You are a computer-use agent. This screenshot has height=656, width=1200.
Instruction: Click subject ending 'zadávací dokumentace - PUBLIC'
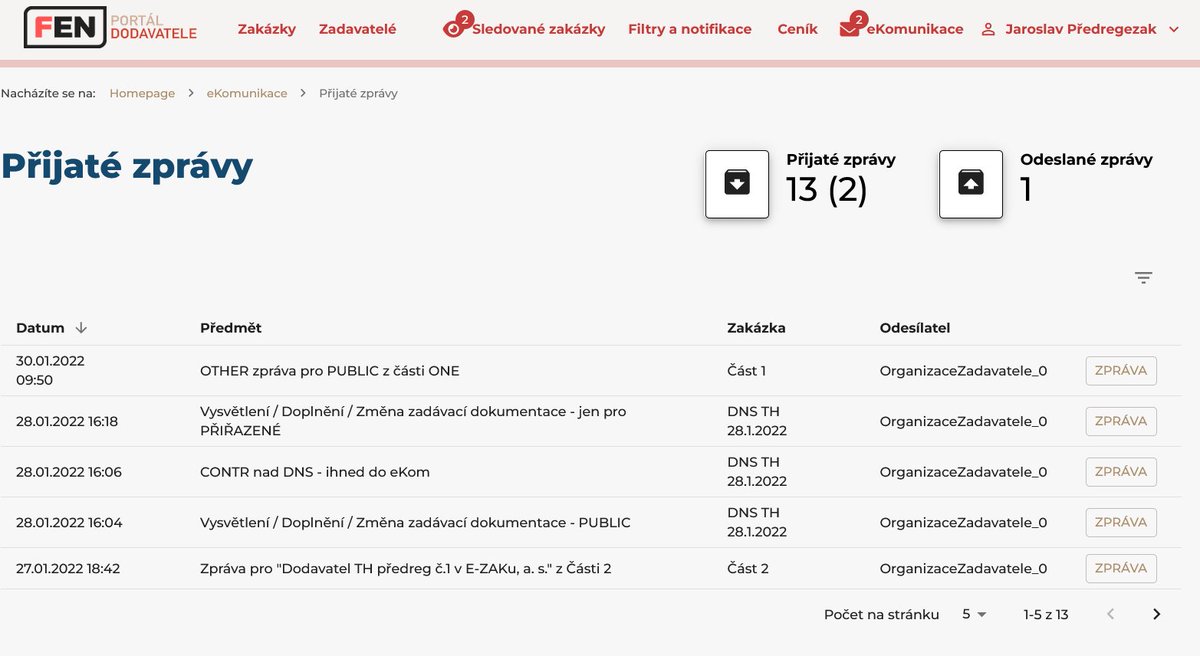pos(415,522)
